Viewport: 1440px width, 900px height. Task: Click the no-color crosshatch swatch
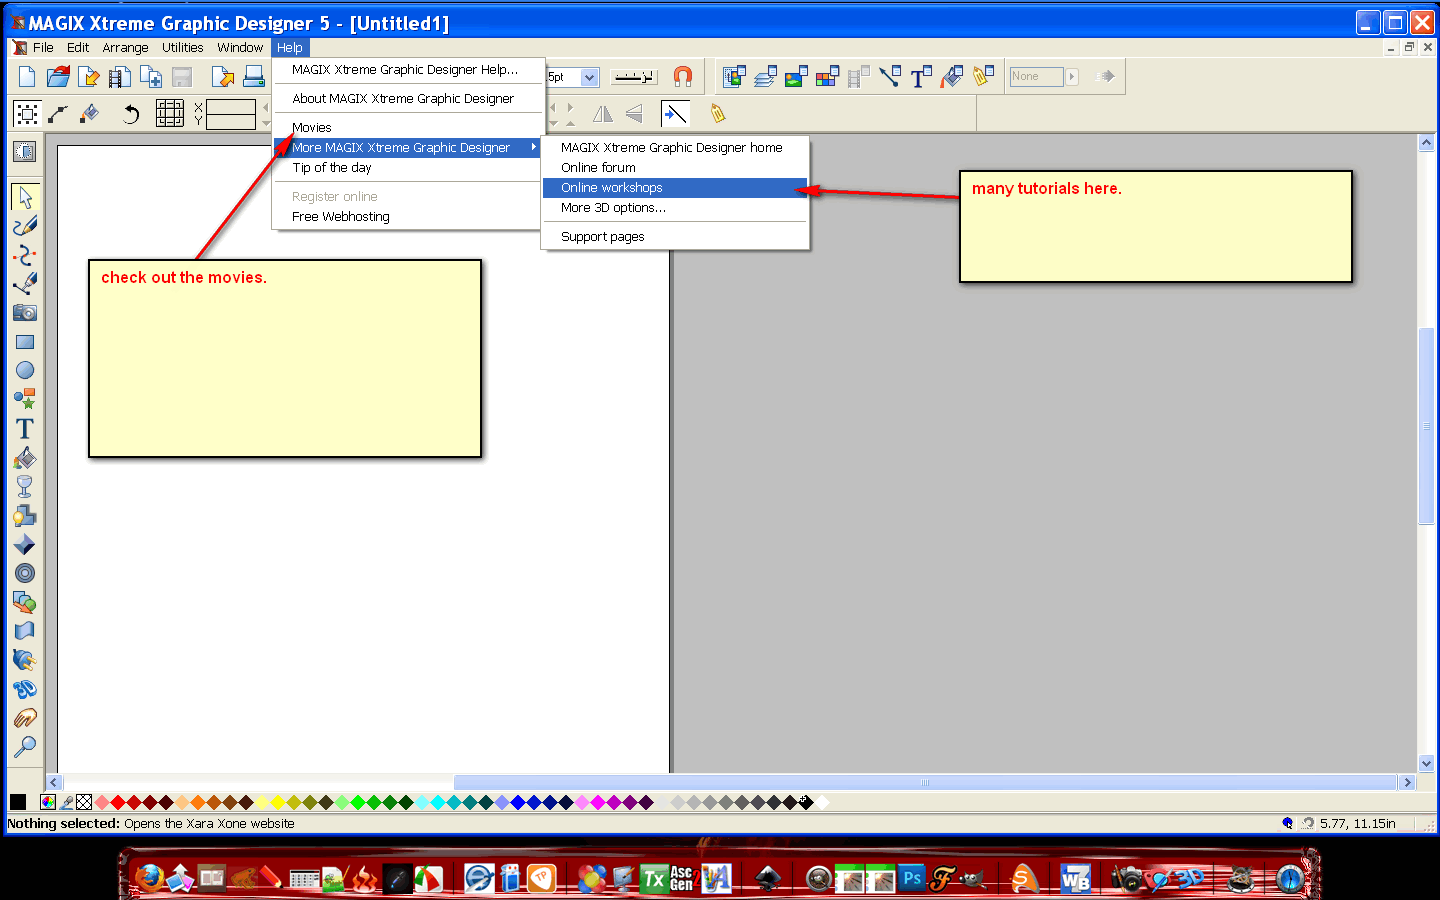84,802
